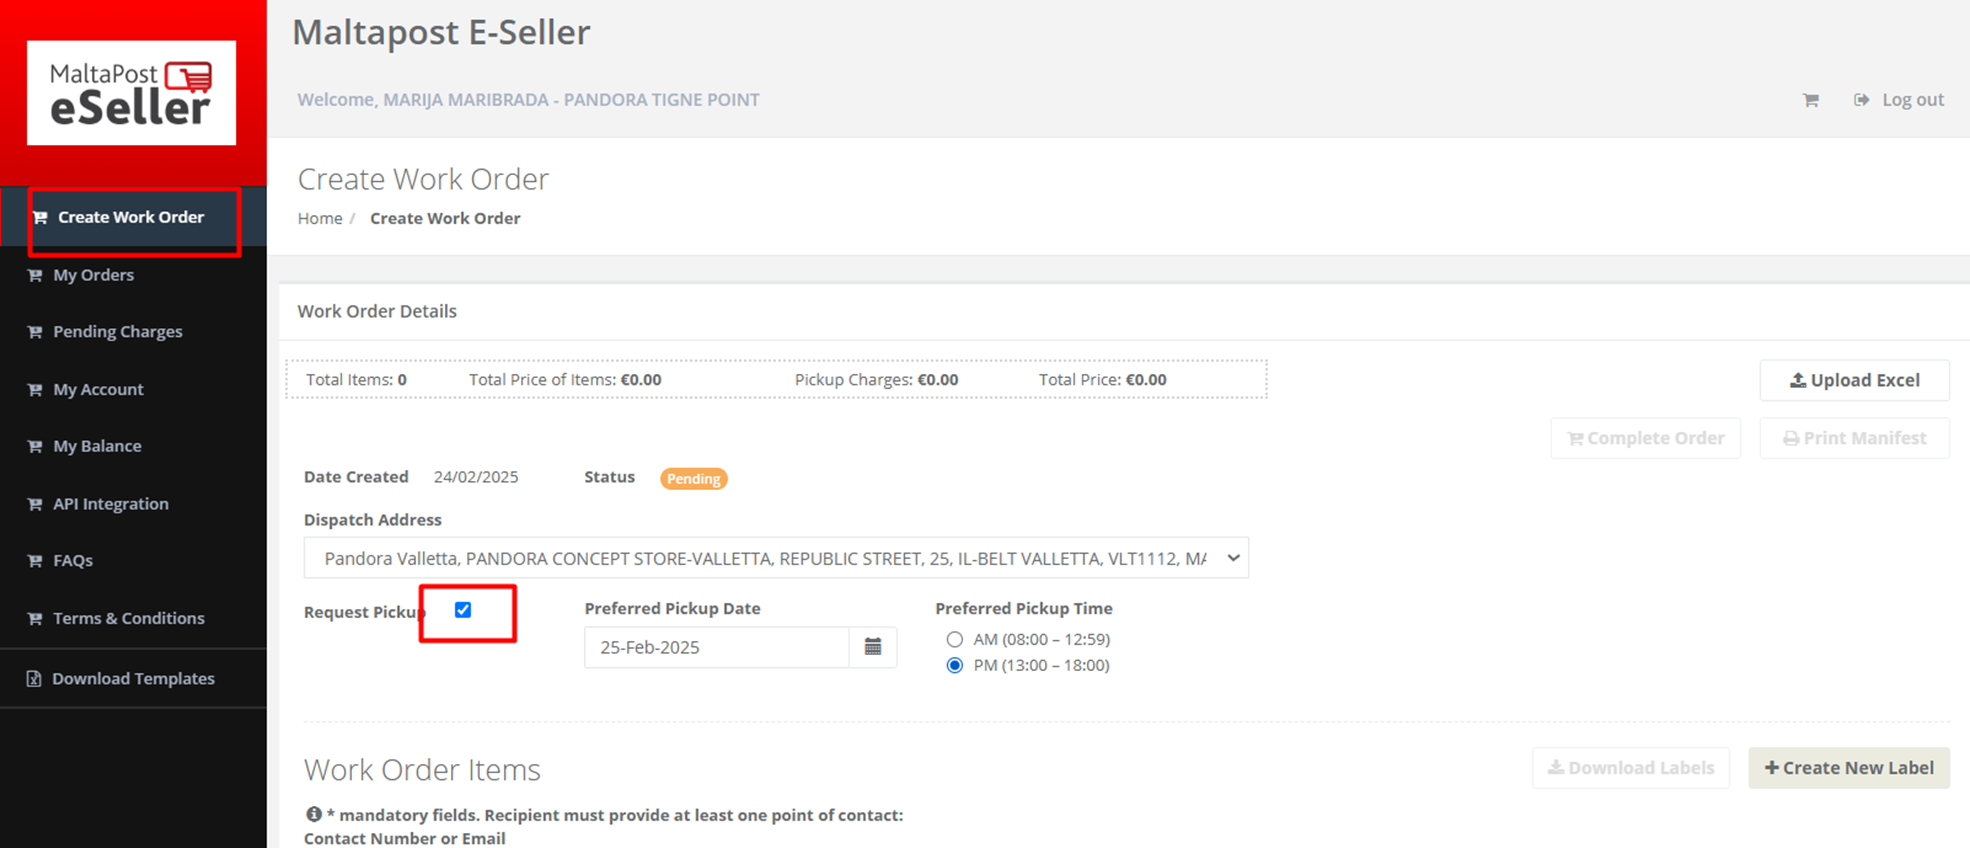Click the Log out link
This screenshot has height=848, width=1970.
1898,100
